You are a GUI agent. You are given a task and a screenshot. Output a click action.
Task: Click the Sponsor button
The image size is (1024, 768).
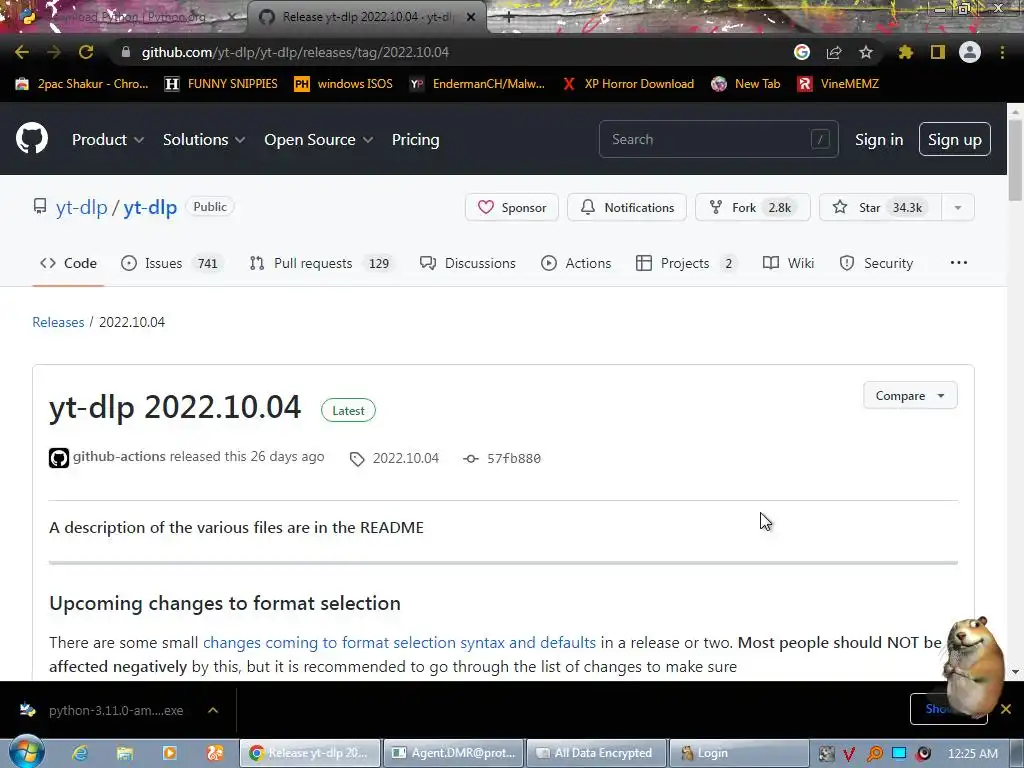tap(511, 208)
